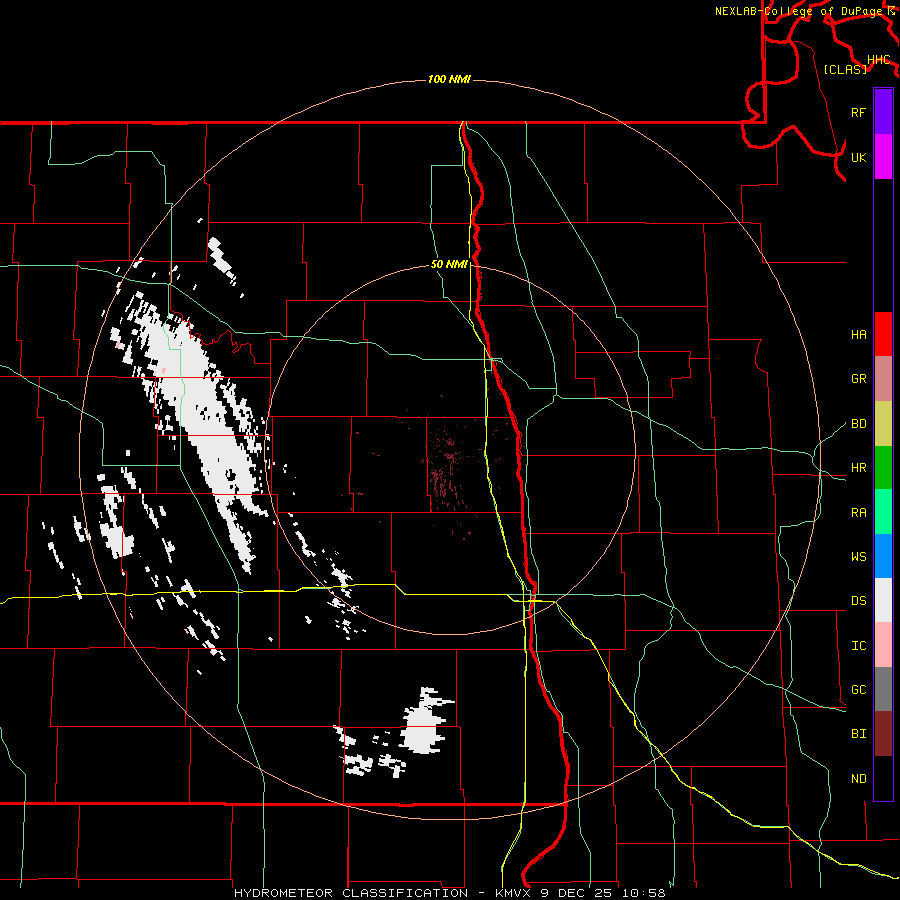Click the IC pink legend swatch
Viewport: 900px width, 900px height.
click(883, 645)
